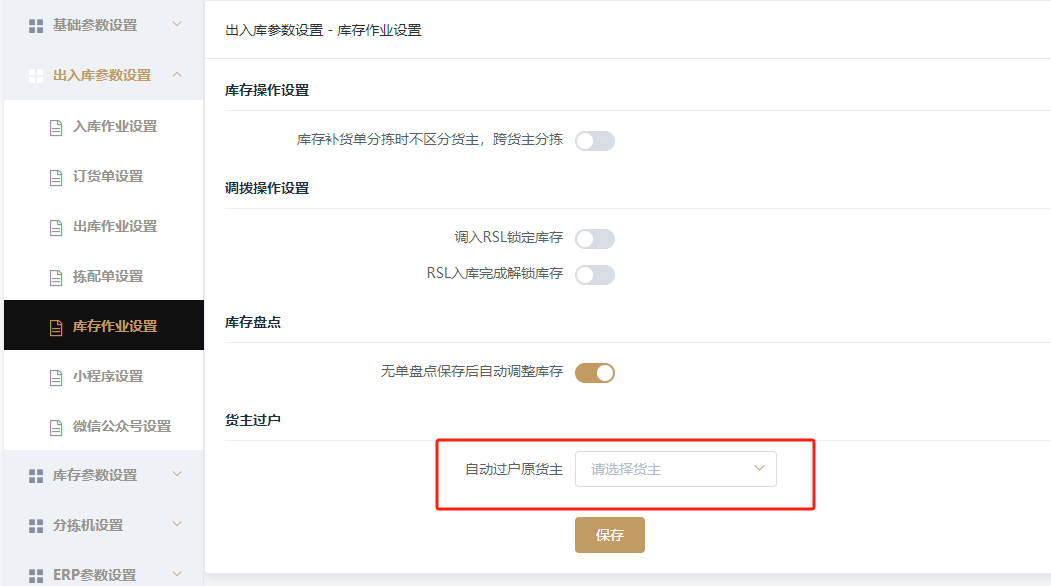1051x586 pixels.
Task: Open the 请选择货主 dropdown
Action: coord(676,469)
